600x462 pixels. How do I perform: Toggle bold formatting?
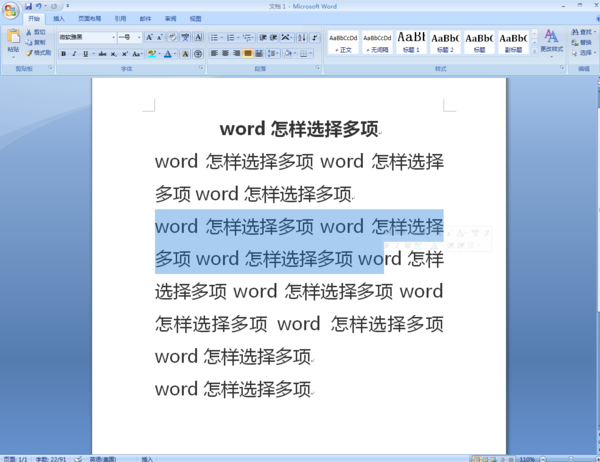coord(64,54)
